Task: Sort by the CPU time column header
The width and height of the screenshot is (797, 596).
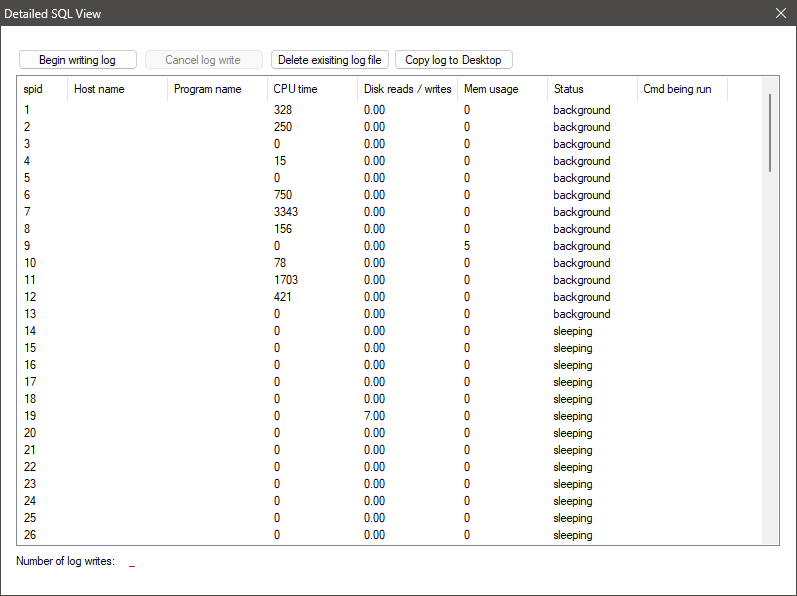Action: point(312,89)
